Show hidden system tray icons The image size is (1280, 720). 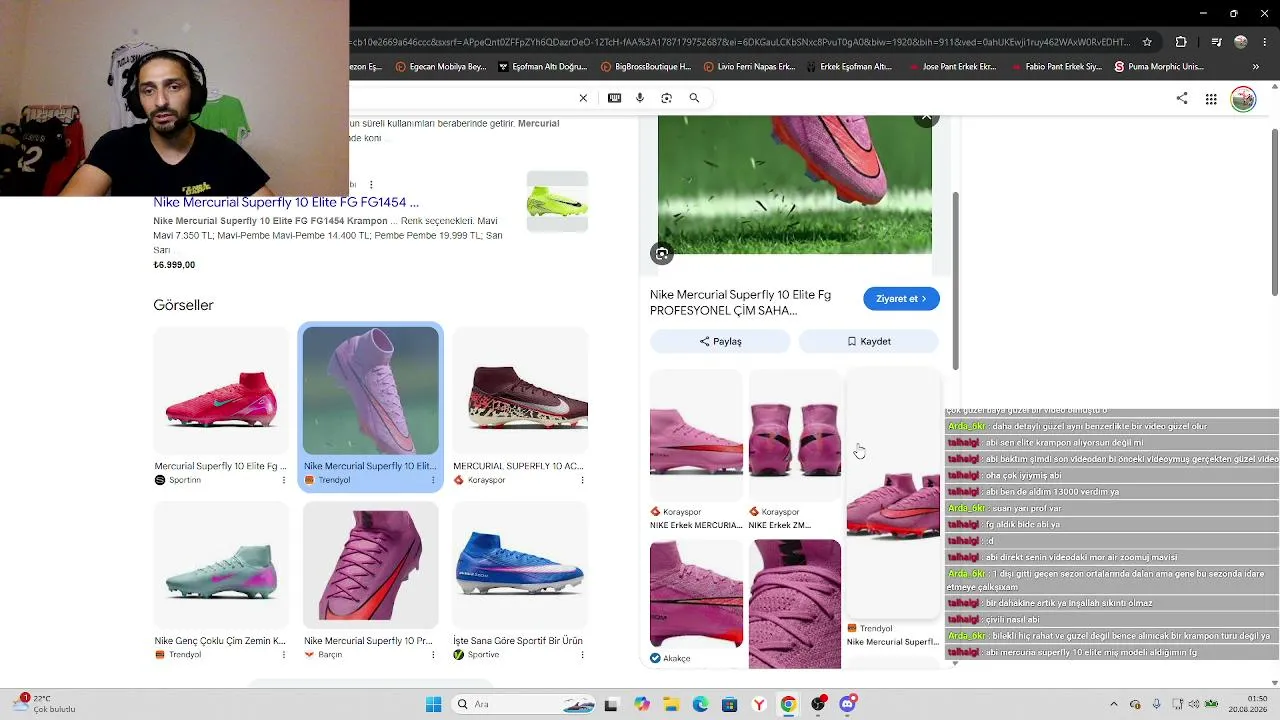[1114, 704]
